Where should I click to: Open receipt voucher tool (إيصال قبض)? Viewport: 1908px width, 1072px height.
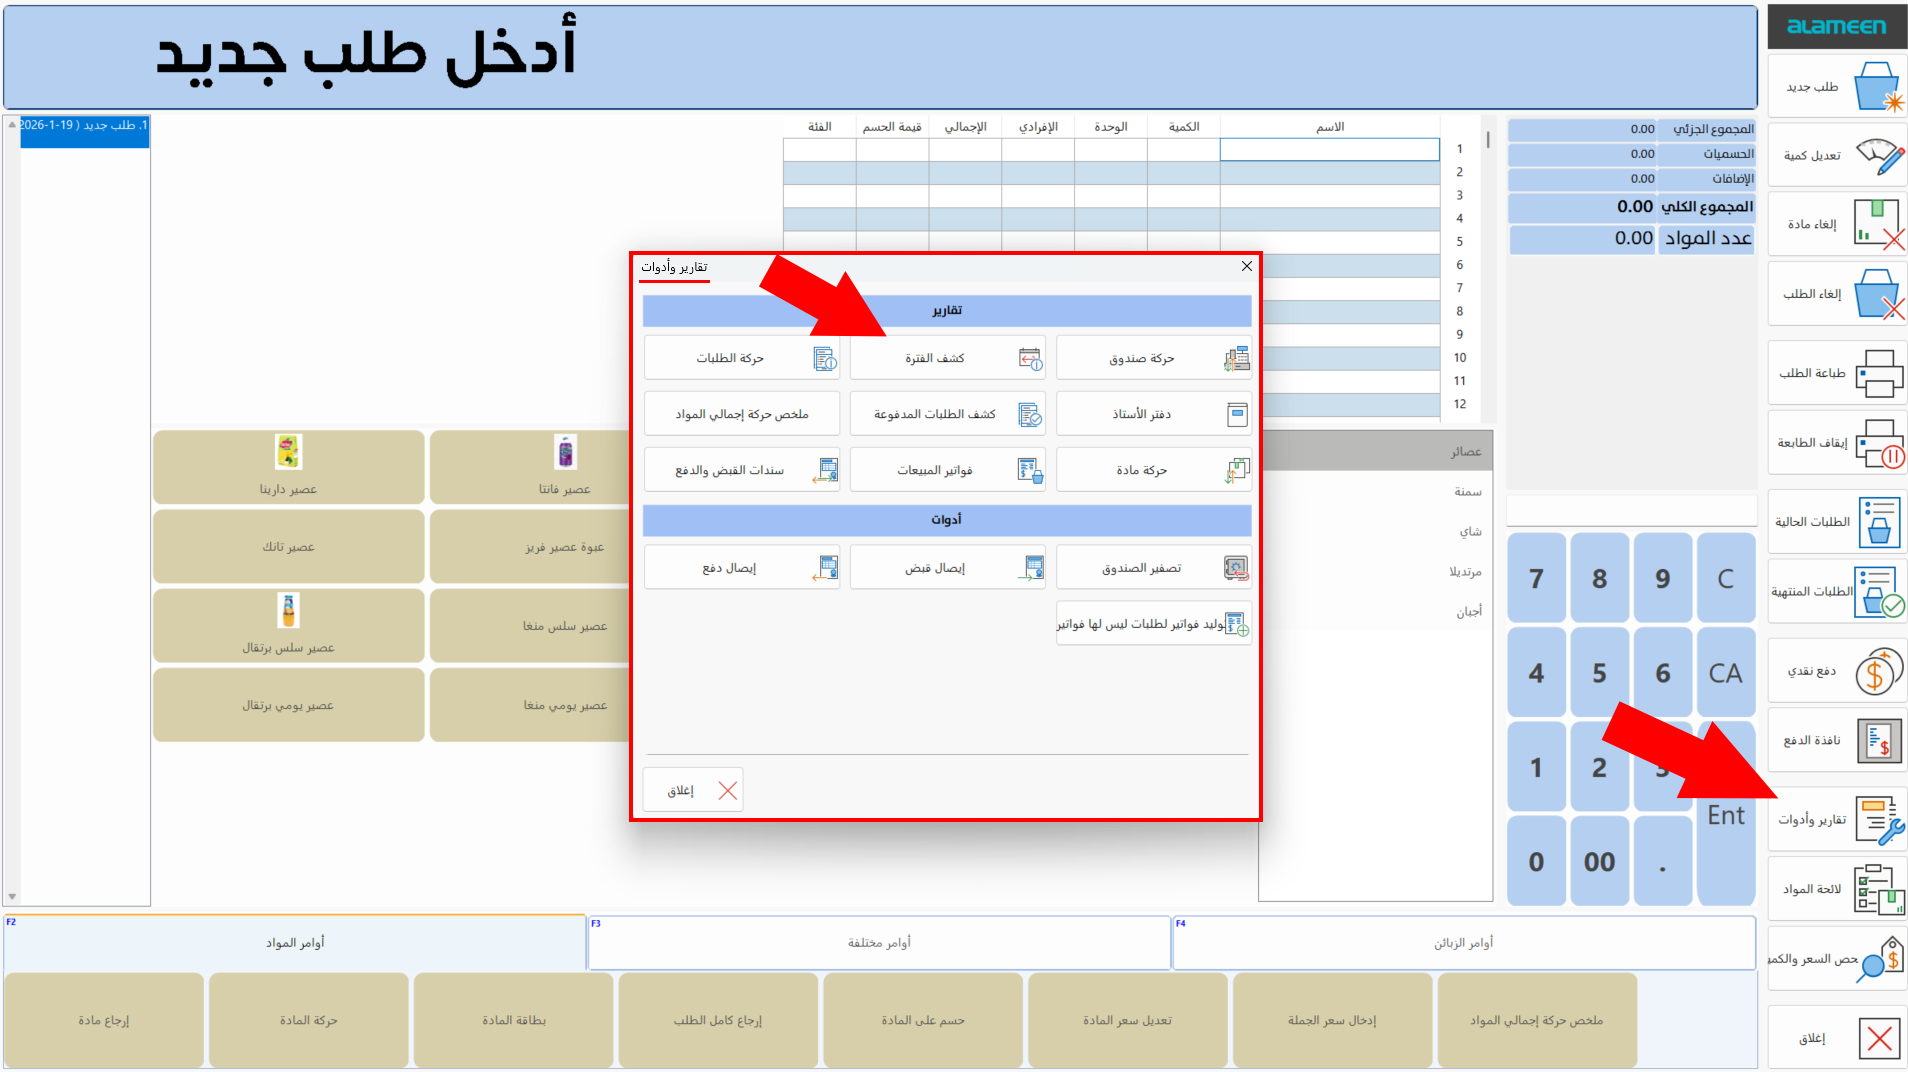(x=947, y=568)
